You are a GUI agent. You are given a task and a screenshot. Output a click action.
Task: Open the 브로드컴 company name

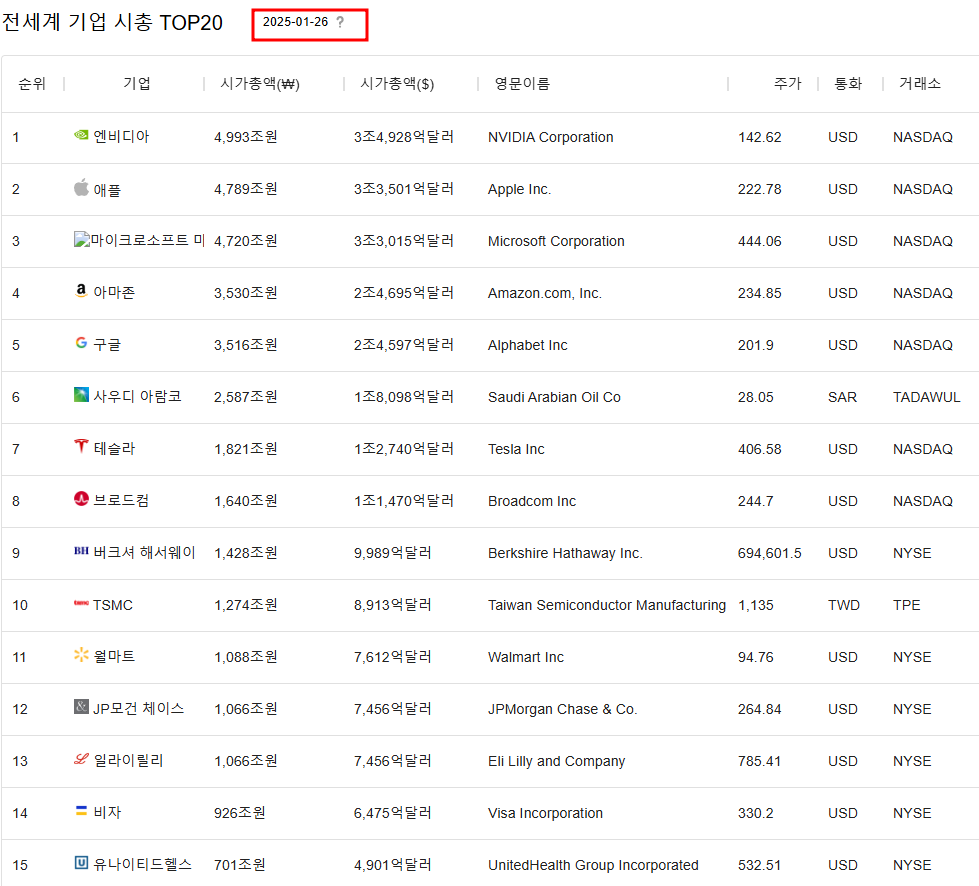pos(121,500)
